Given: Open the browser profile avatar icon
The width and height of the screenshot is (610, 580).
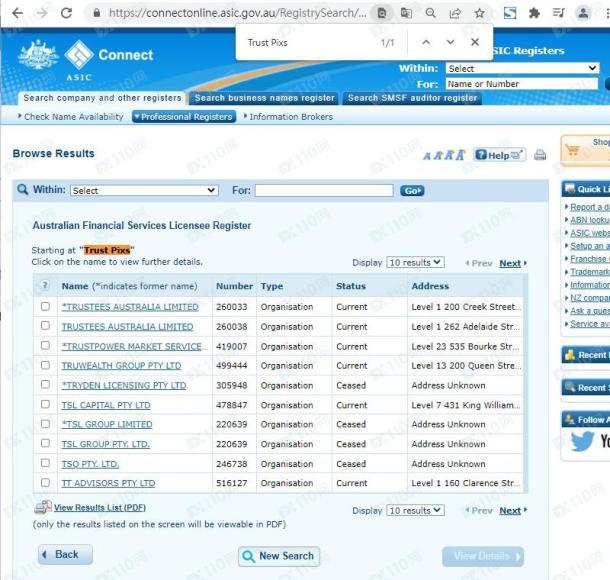Looking at the screenshot, I should [583, 13].
